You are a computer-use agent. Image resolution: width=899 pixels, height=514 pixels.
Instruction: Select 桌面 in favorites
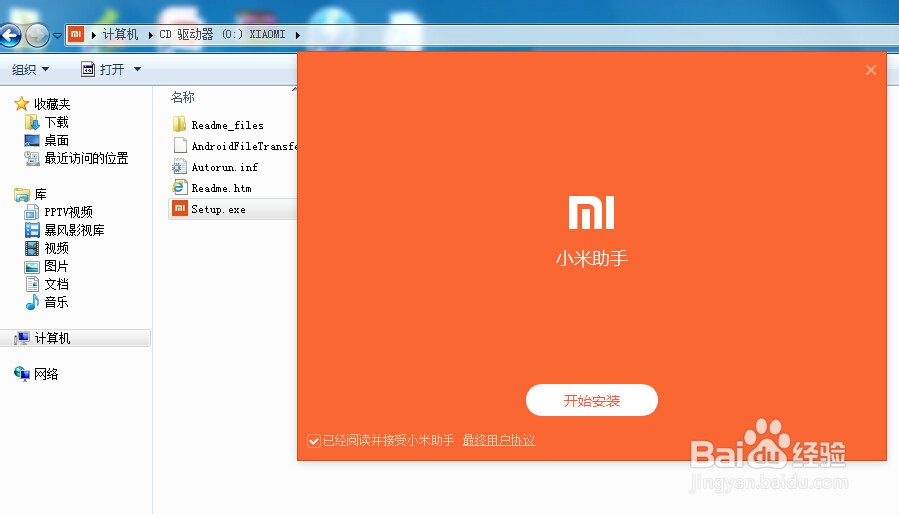[x=57, y=141]
